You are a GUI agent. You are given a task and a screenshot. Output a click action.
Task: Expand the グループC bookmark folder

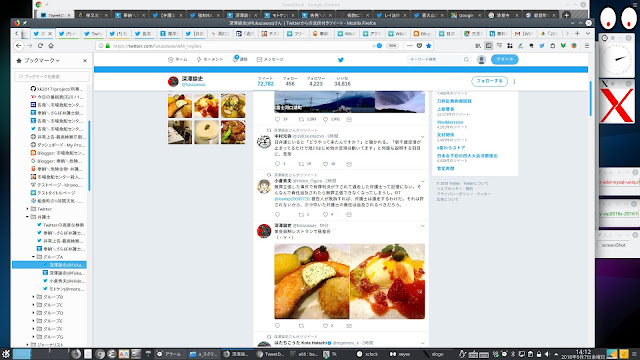[33, 305]
